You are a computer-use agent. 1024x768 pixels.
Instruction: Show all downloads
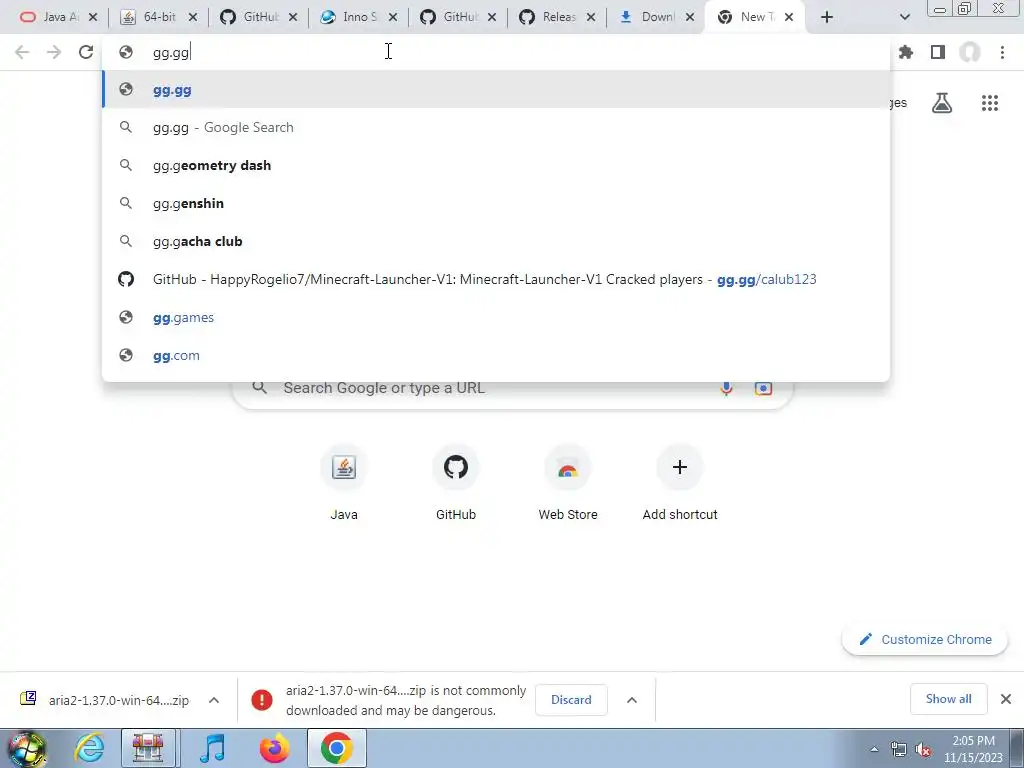[x=948, y=699]
